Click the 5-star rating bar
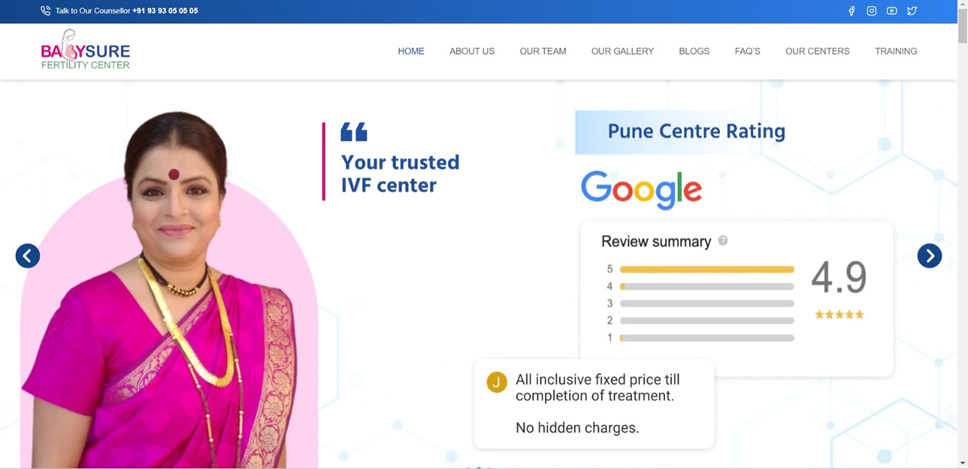This screenshot has width=968, height=469. click(707, 269)
